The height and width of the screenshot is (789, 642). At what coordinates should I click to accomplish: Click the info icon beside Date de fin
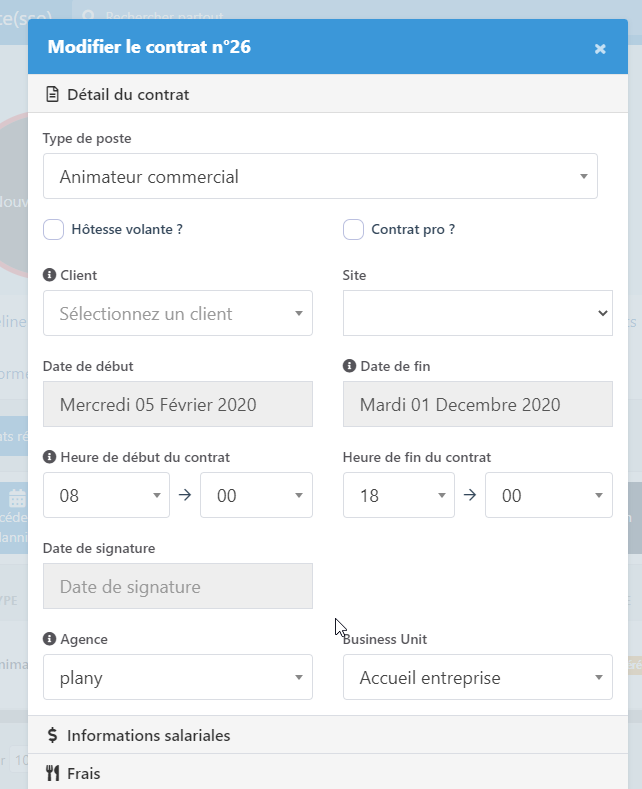[x=349, y=366]
